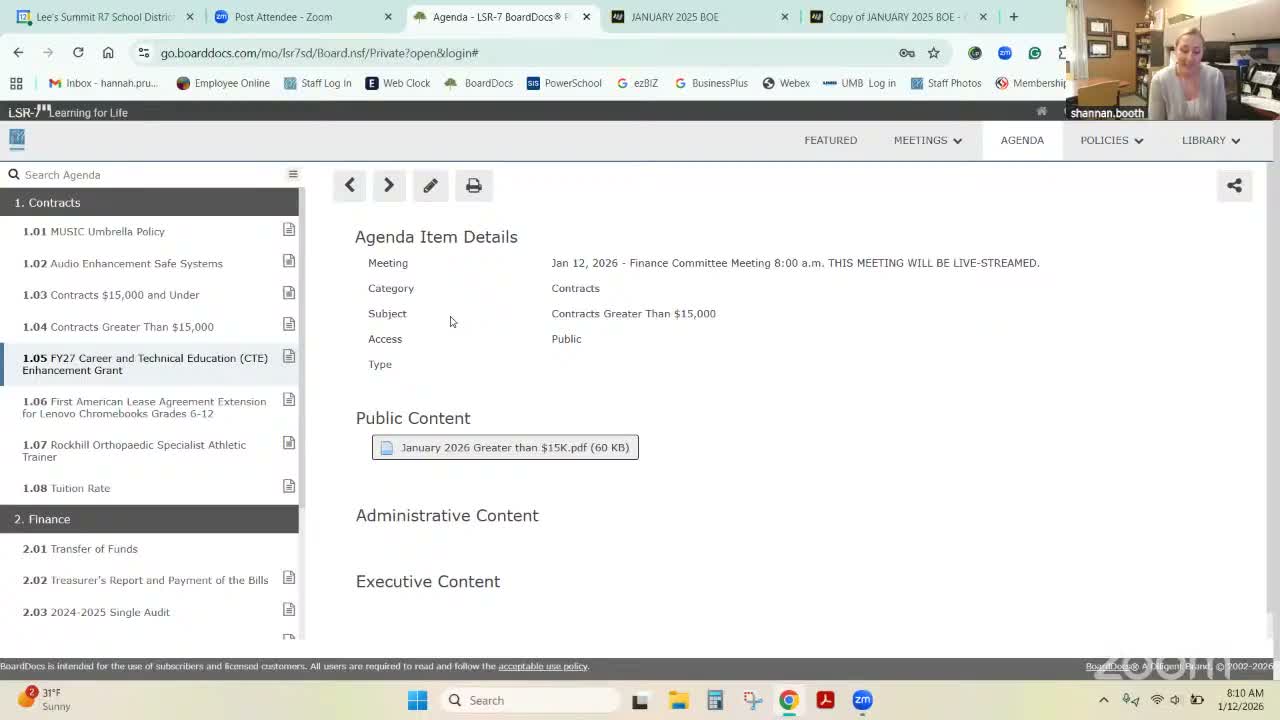Image resolution: width=1280 pixels, height=720 pixels.
Task: Open Adobe Acrobat from taskbar
Action: pyautogui.click(x=825, y=700)
